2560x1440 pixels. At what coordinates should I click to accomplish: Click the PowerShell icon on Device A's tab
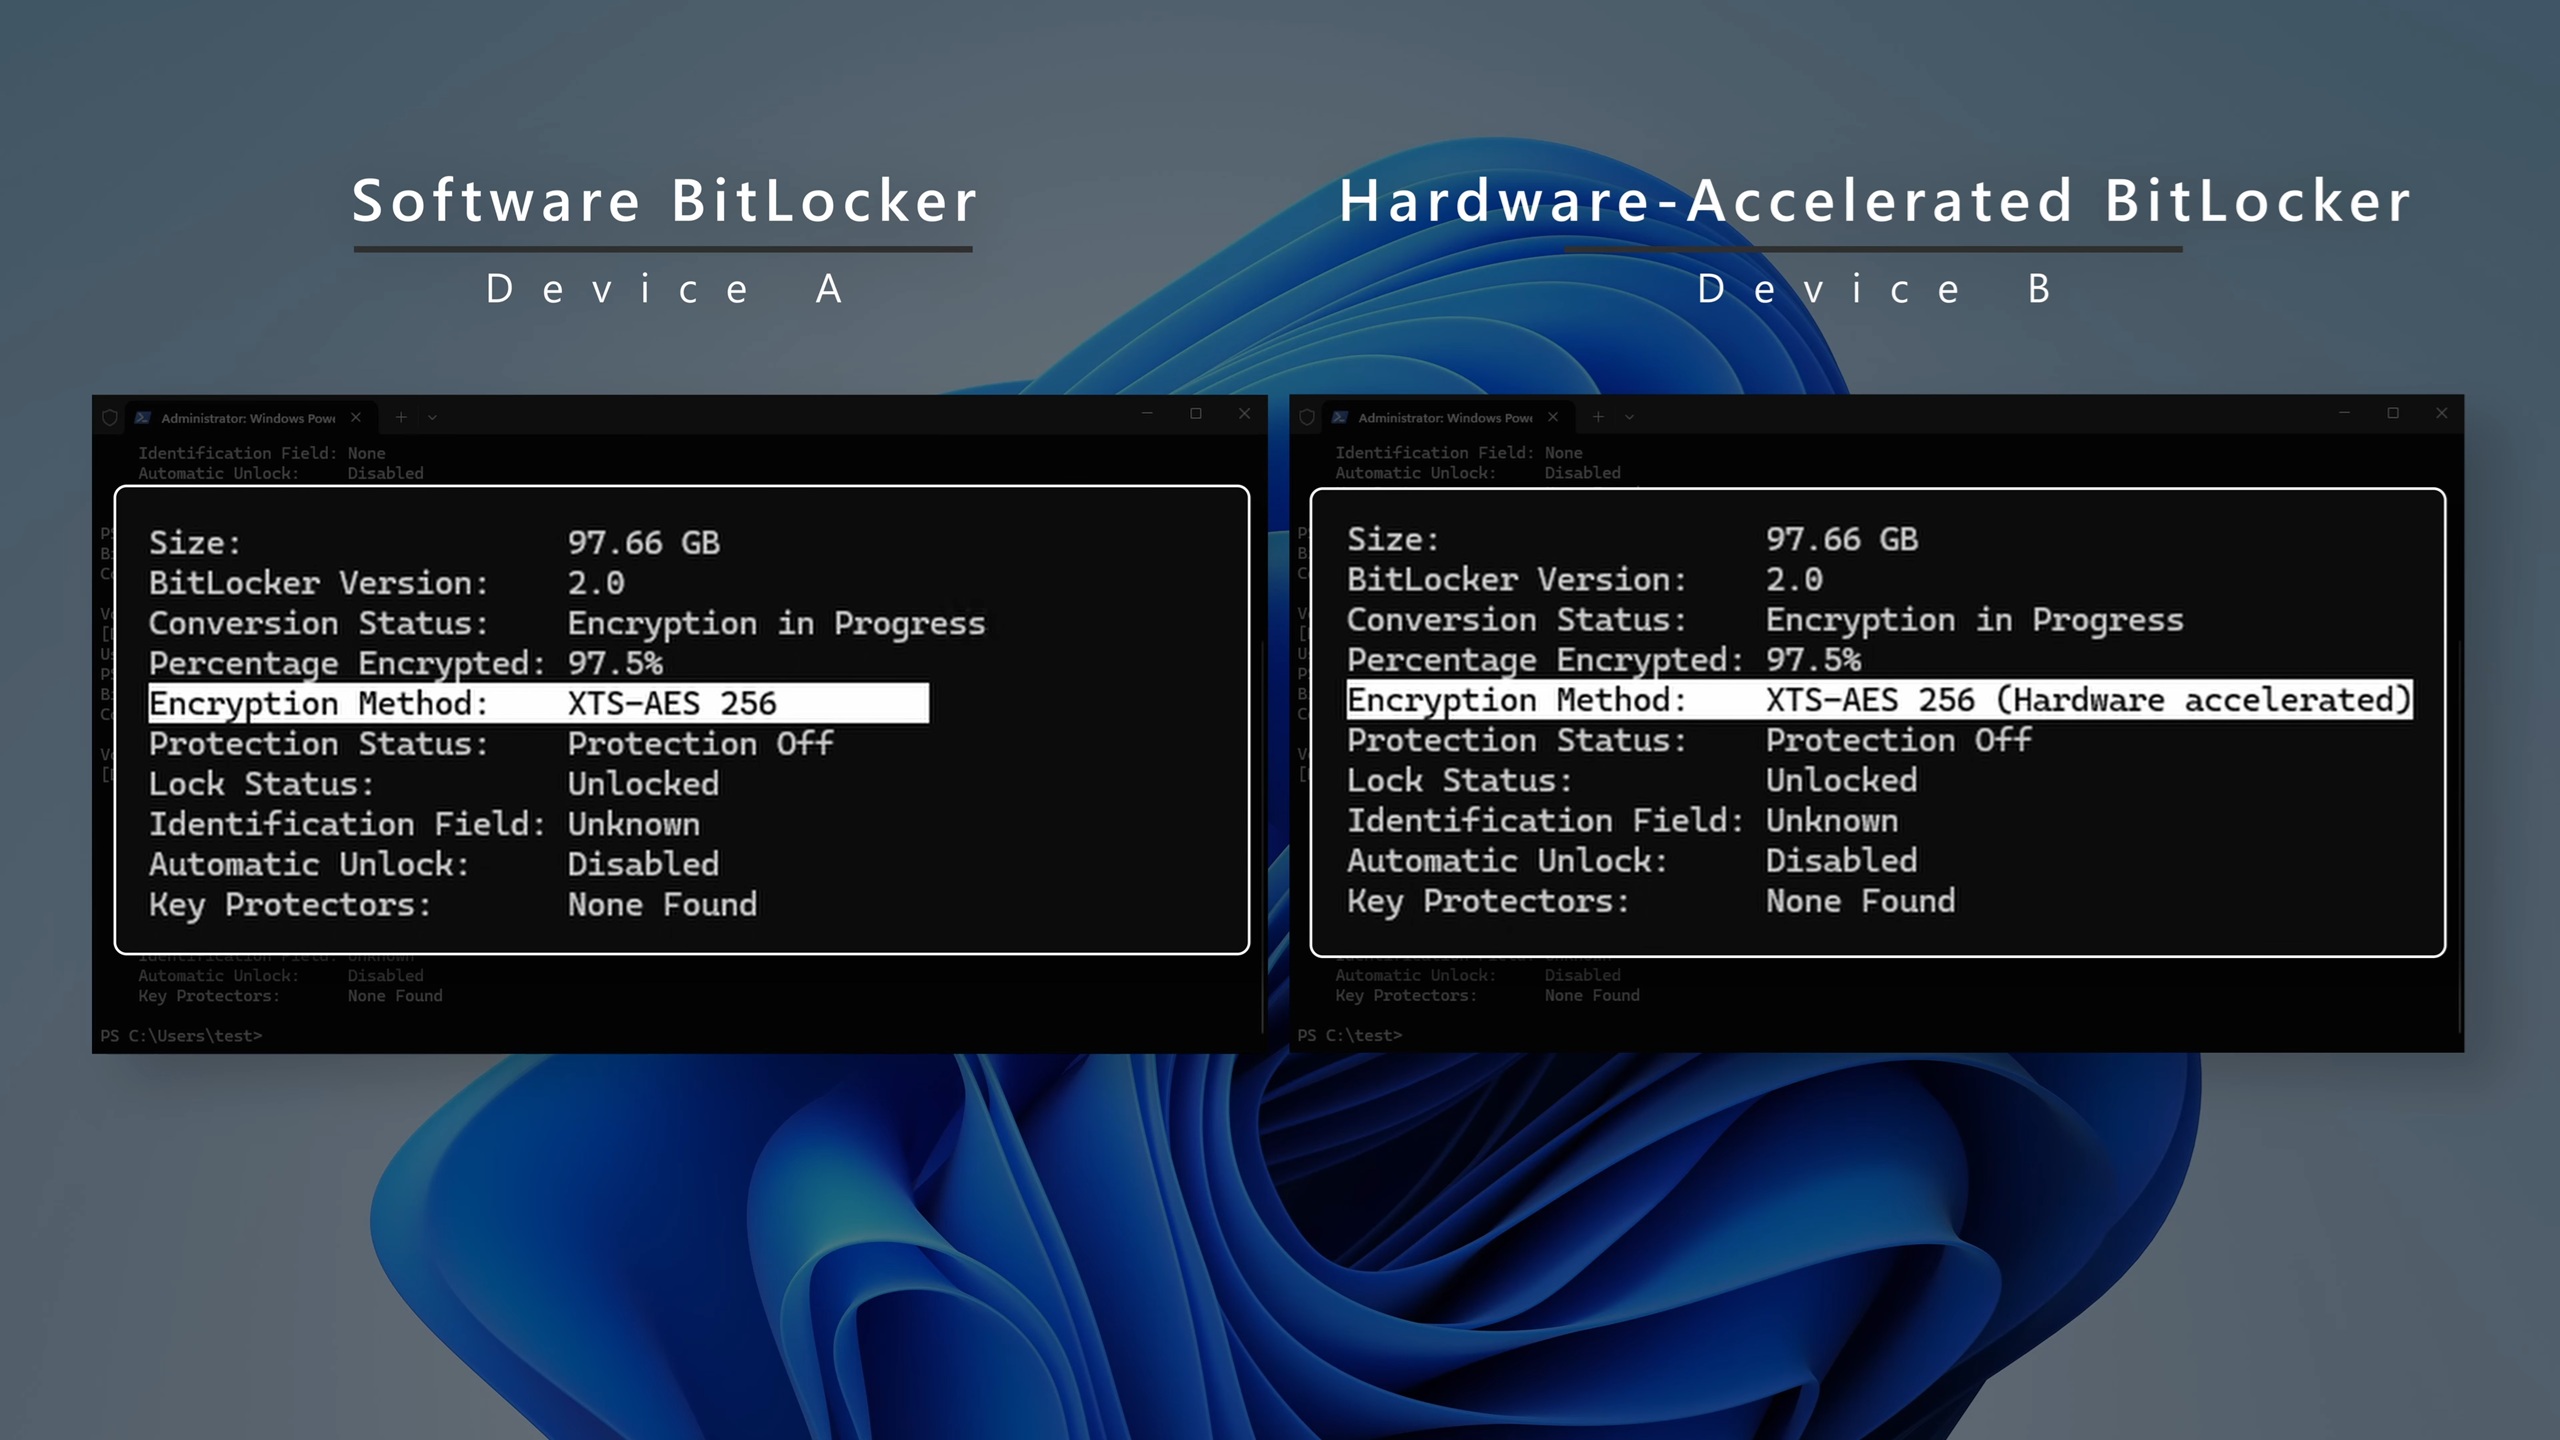(142, 417)
